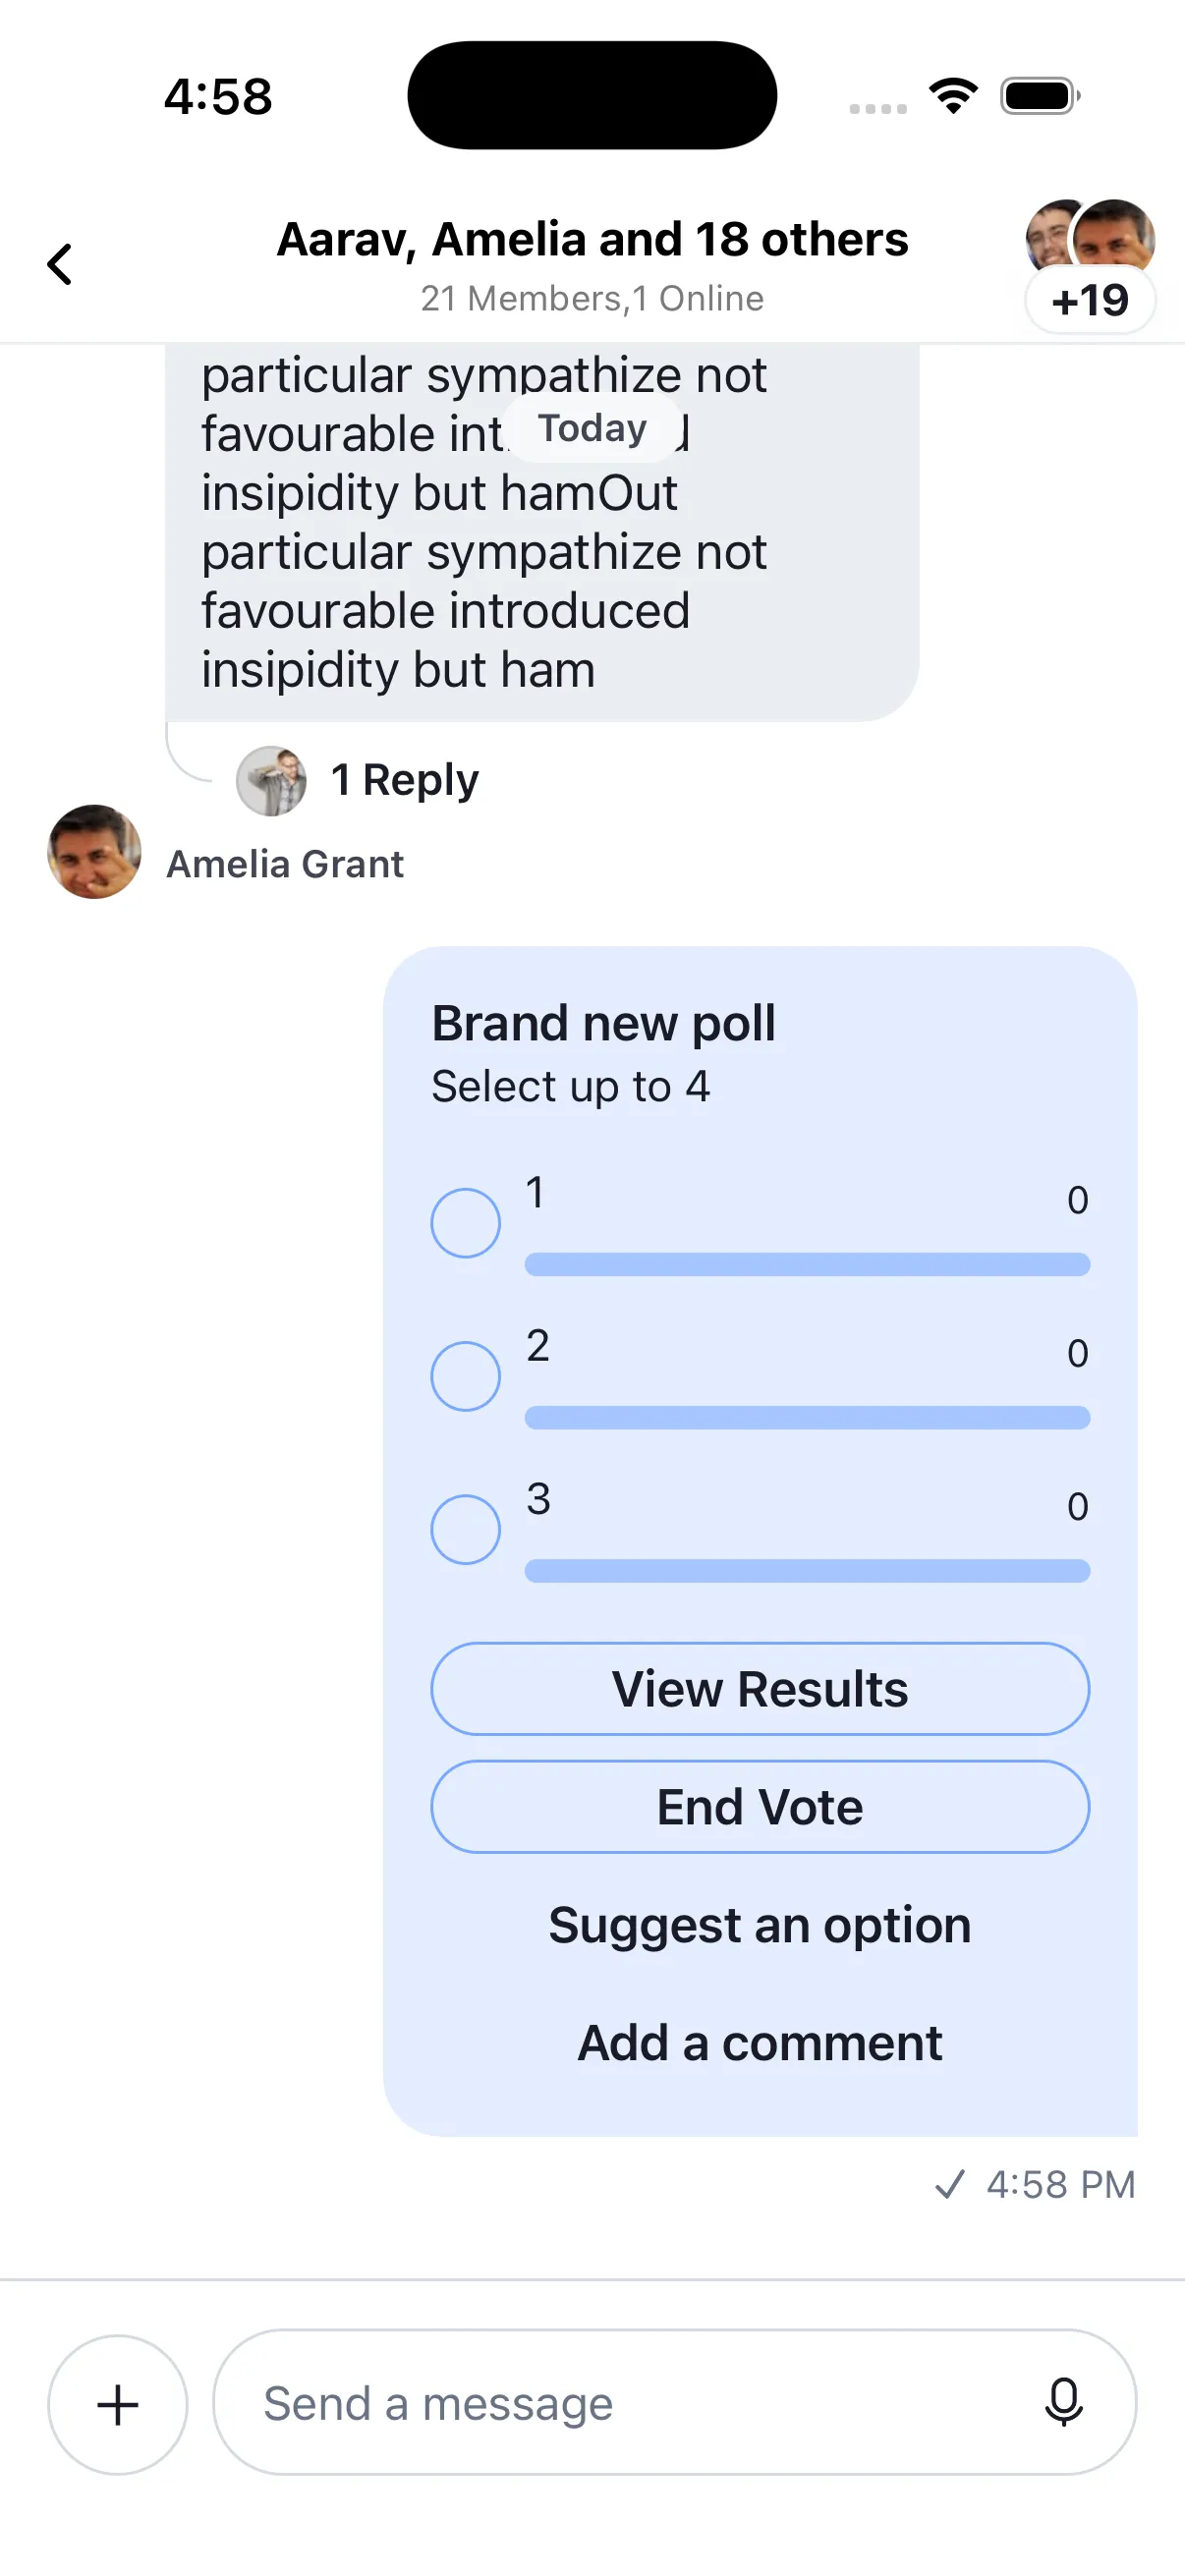Tap Add a comment on the poll

[759, 2042]
